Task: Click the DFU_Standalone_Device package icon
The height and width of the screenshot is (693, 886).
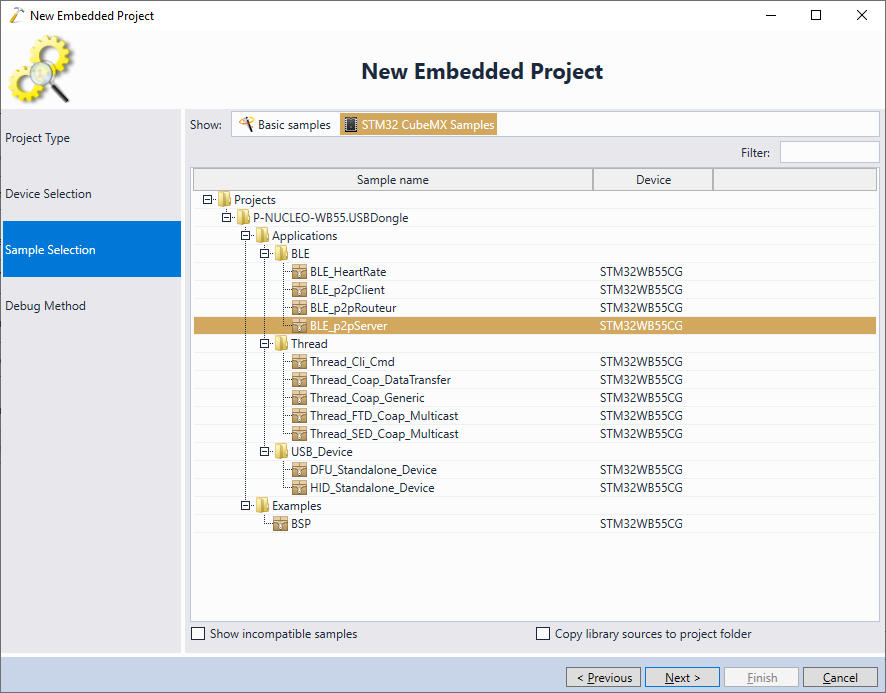Action: (299, 470)
